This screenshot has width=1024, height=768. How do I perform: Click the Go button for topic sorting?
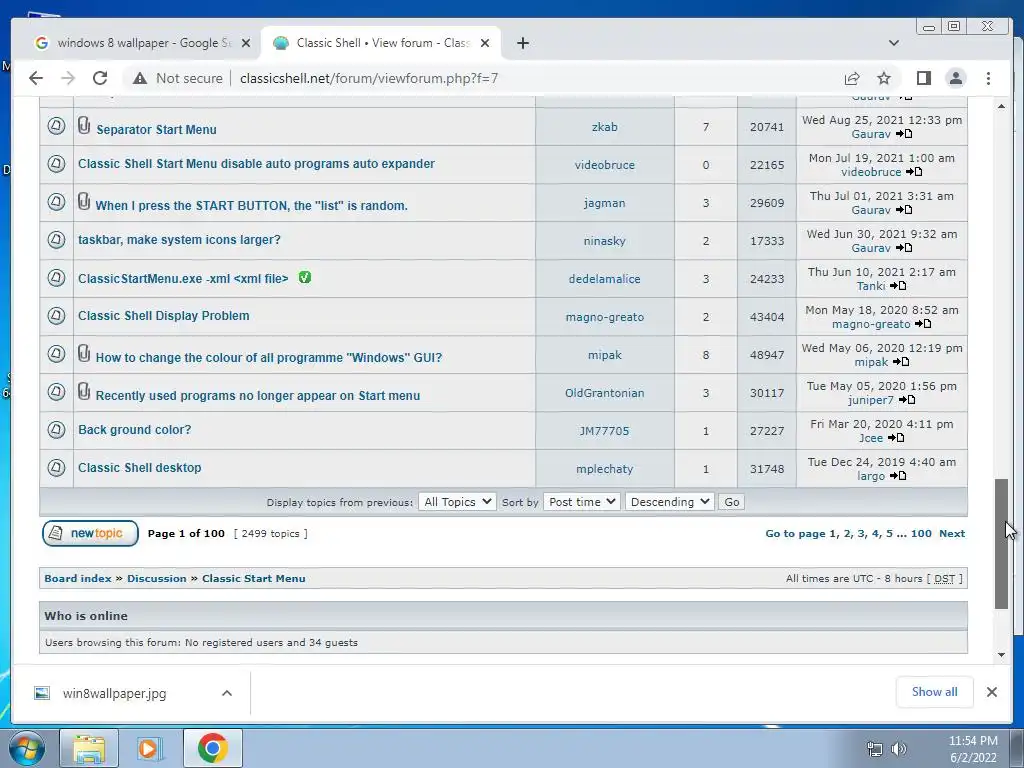click(x=731, y=502)
